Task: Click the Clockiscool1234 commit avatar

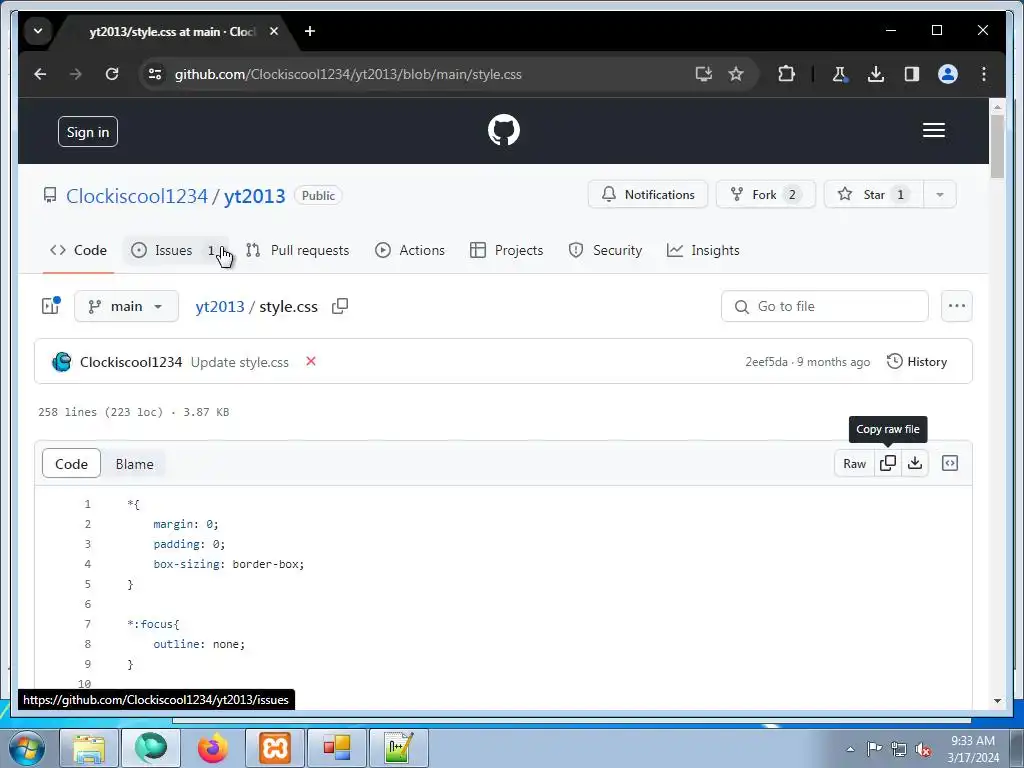Action: [x=61, y=362]
